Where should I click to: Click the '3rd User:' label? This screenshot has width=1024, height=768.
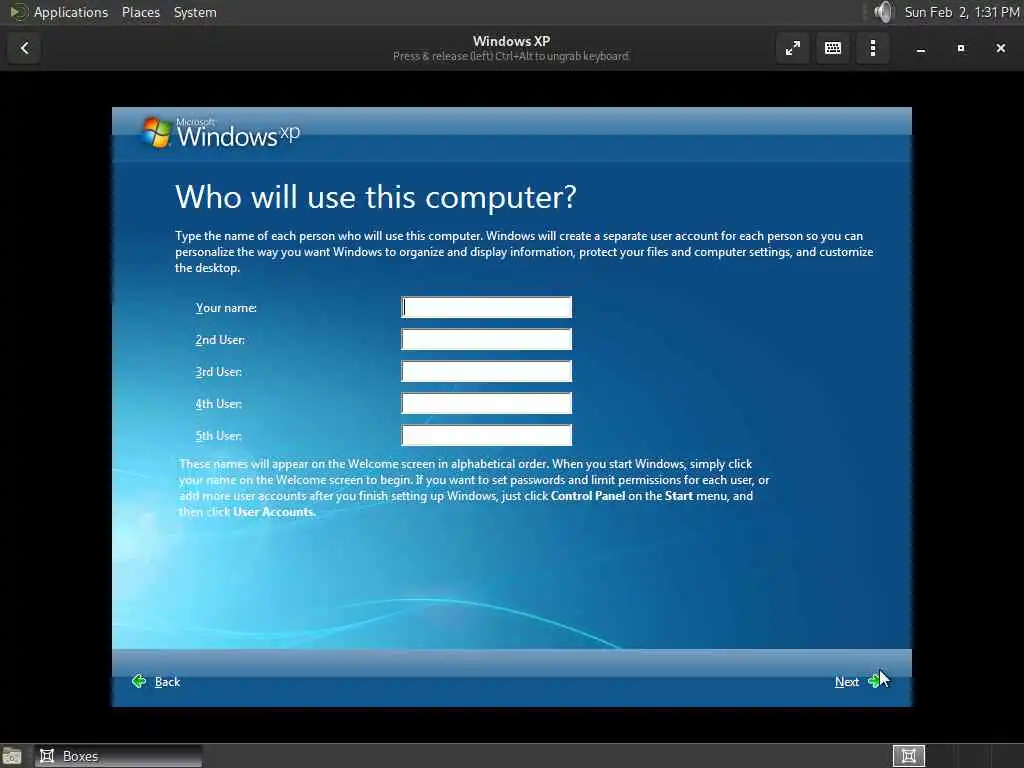pyautogui.click(x=218, y=372)
